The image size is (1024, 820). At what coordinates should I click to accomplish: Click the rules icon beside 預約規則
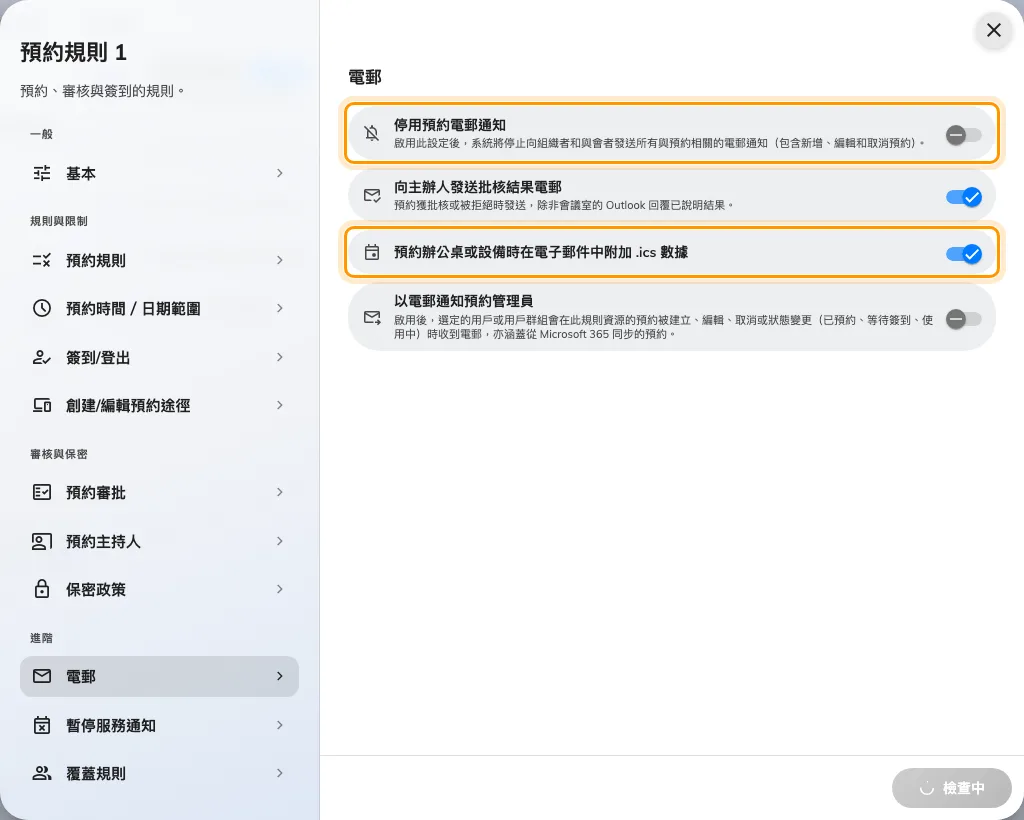tap(42, 260)
